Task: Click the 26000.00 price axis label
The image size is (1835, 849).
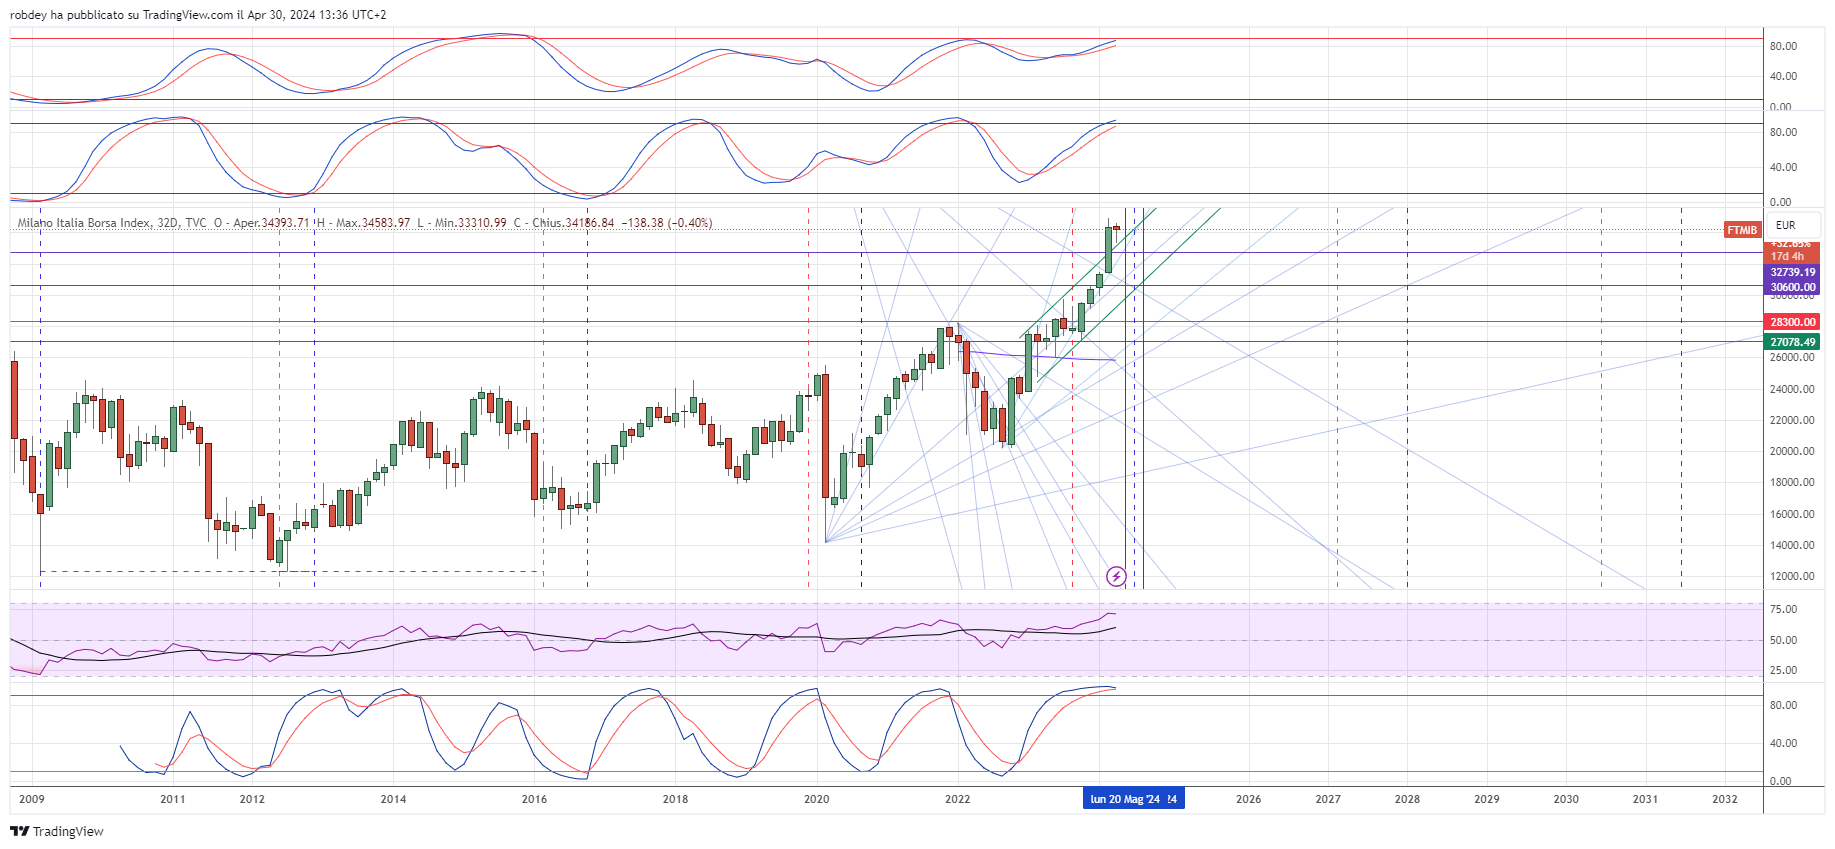Action: point(1792,357)
